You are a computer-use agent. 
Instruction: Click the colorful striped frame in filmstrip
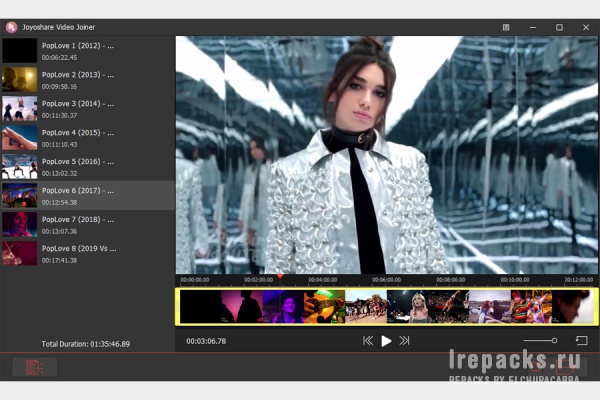[x=531, y=307]
